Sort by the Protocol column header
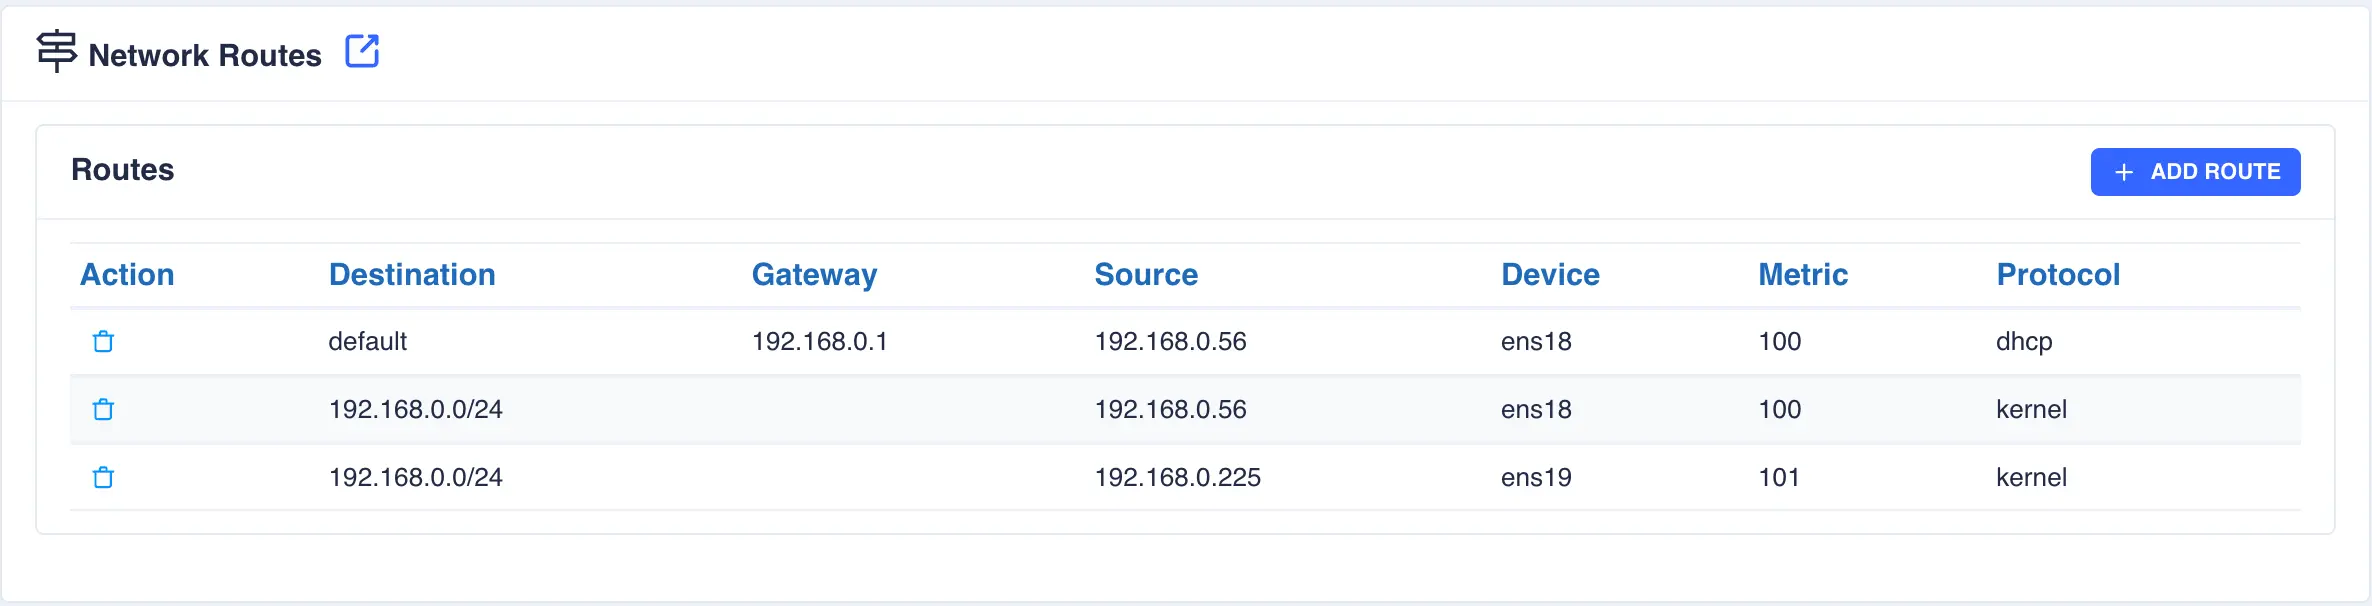The height and width of the screenshot is (606, 2372). pyautogui.click(x=2058, y=275)
